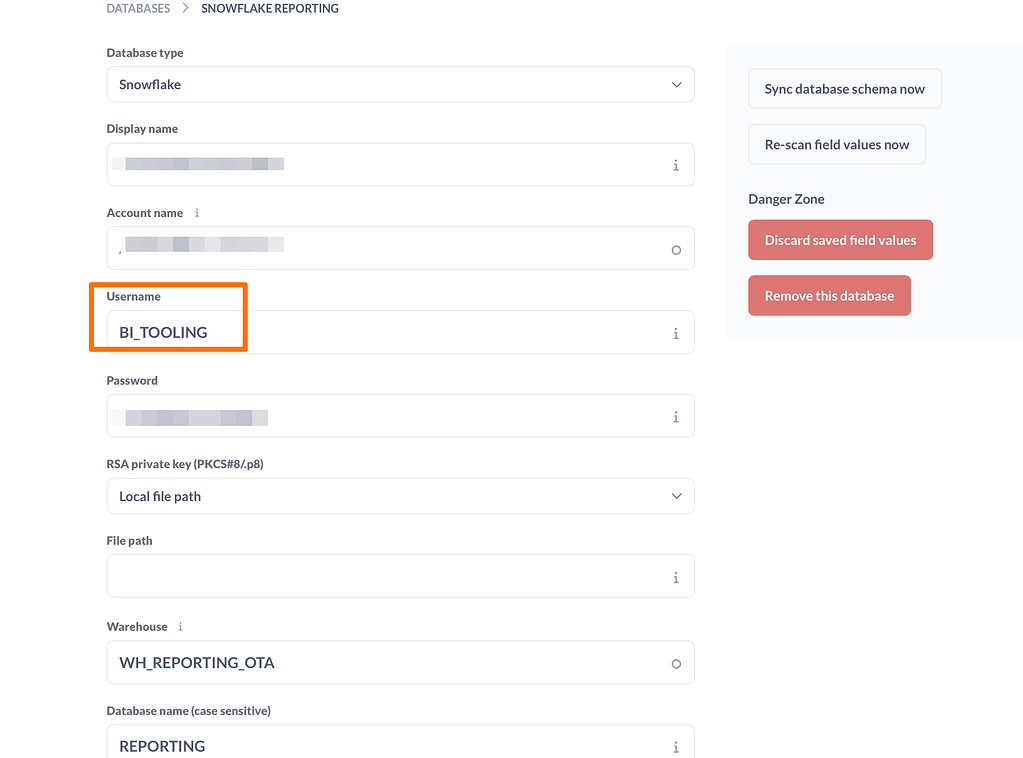Click the Password field info icon
1023x758 pixels.
click(x=676, y=417)
